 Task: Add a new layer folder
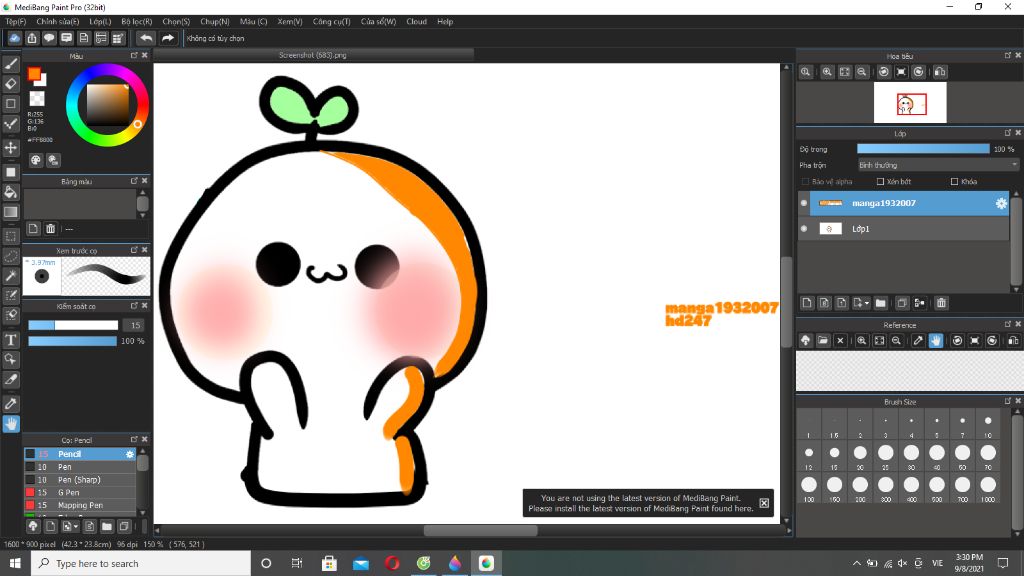[x=880, y=303]
